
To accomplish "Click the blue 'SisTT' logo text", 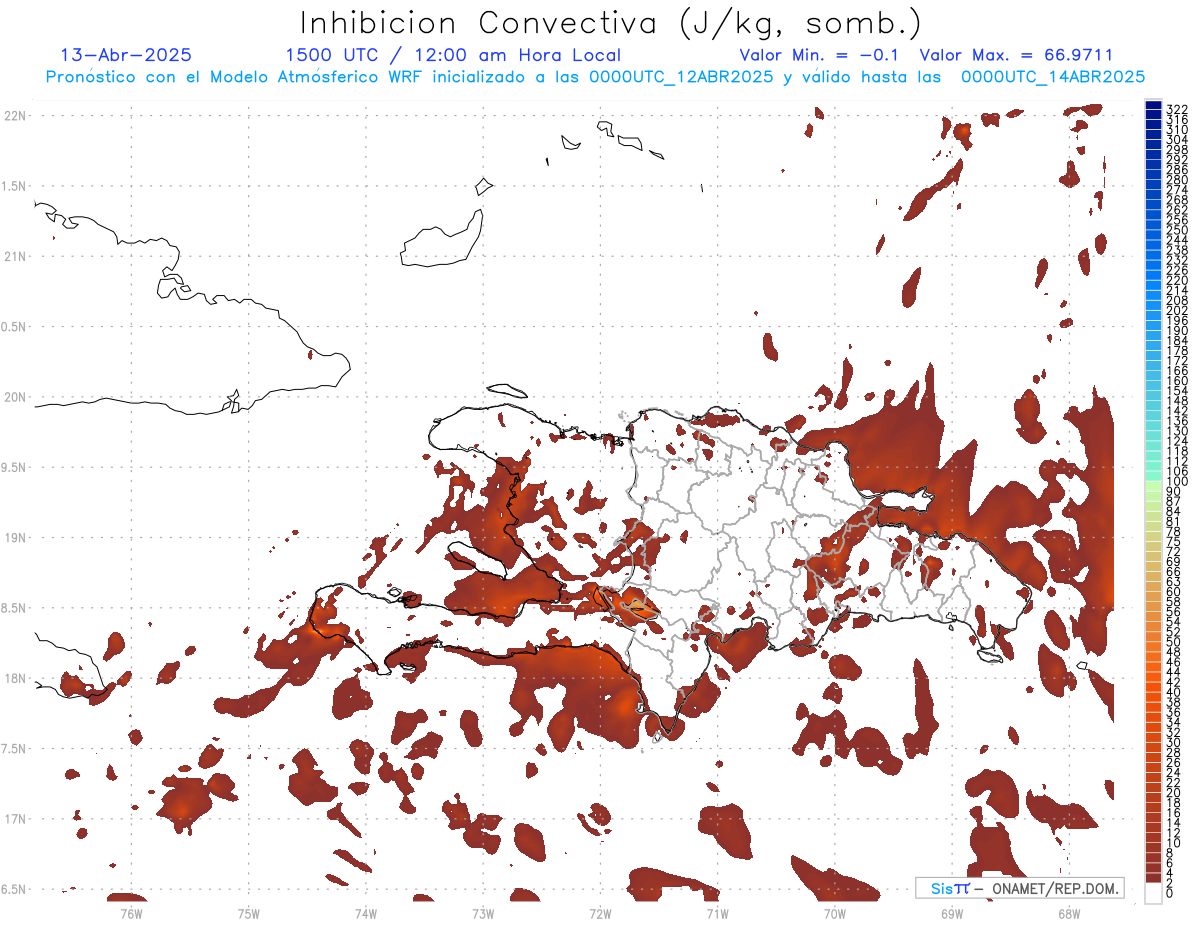I will pyautogui.click(x=949, y=888).
